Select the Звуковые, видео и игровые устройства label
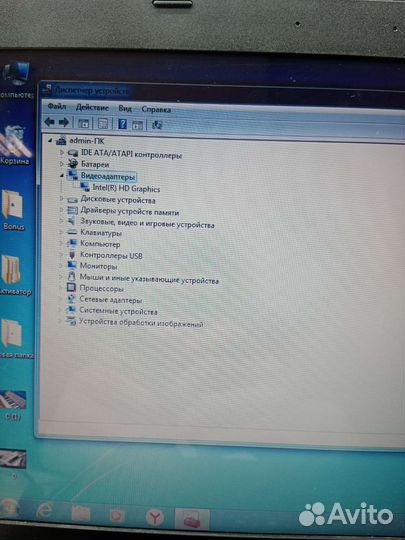The height and width of the screenshot is (540, 405). 147,224
